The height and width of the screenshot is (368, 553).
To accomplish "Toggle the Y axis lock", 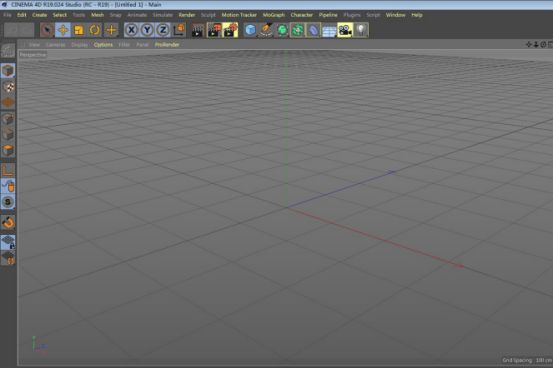I will [147, 30].
